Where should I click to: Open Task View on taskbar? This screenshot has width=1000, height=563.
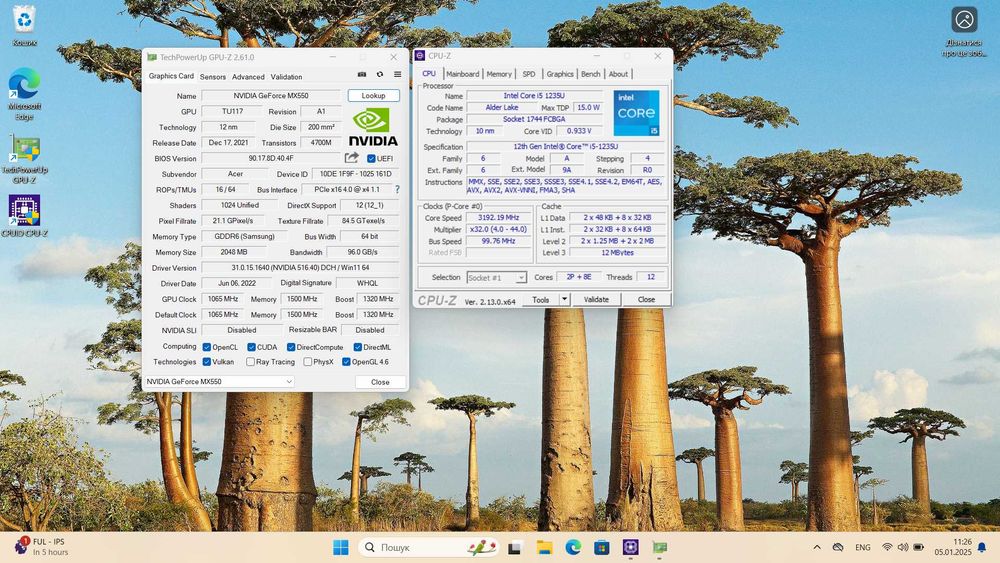tap(515, 547)
